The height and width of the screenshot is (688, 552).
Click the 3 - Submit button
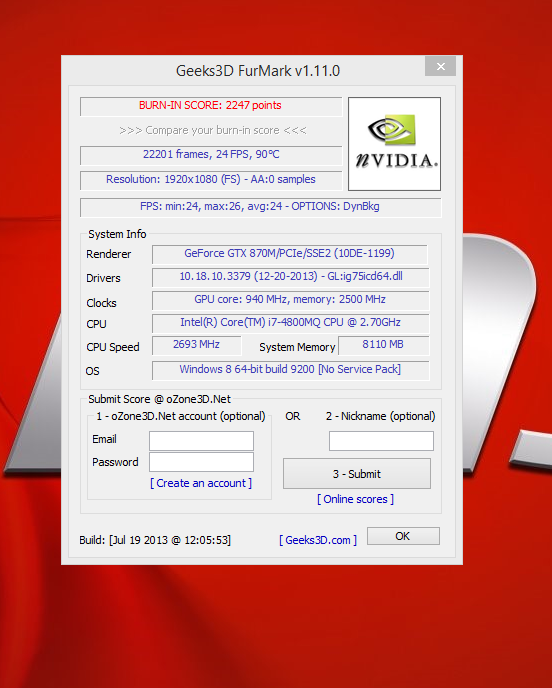(x=357, y=474)
